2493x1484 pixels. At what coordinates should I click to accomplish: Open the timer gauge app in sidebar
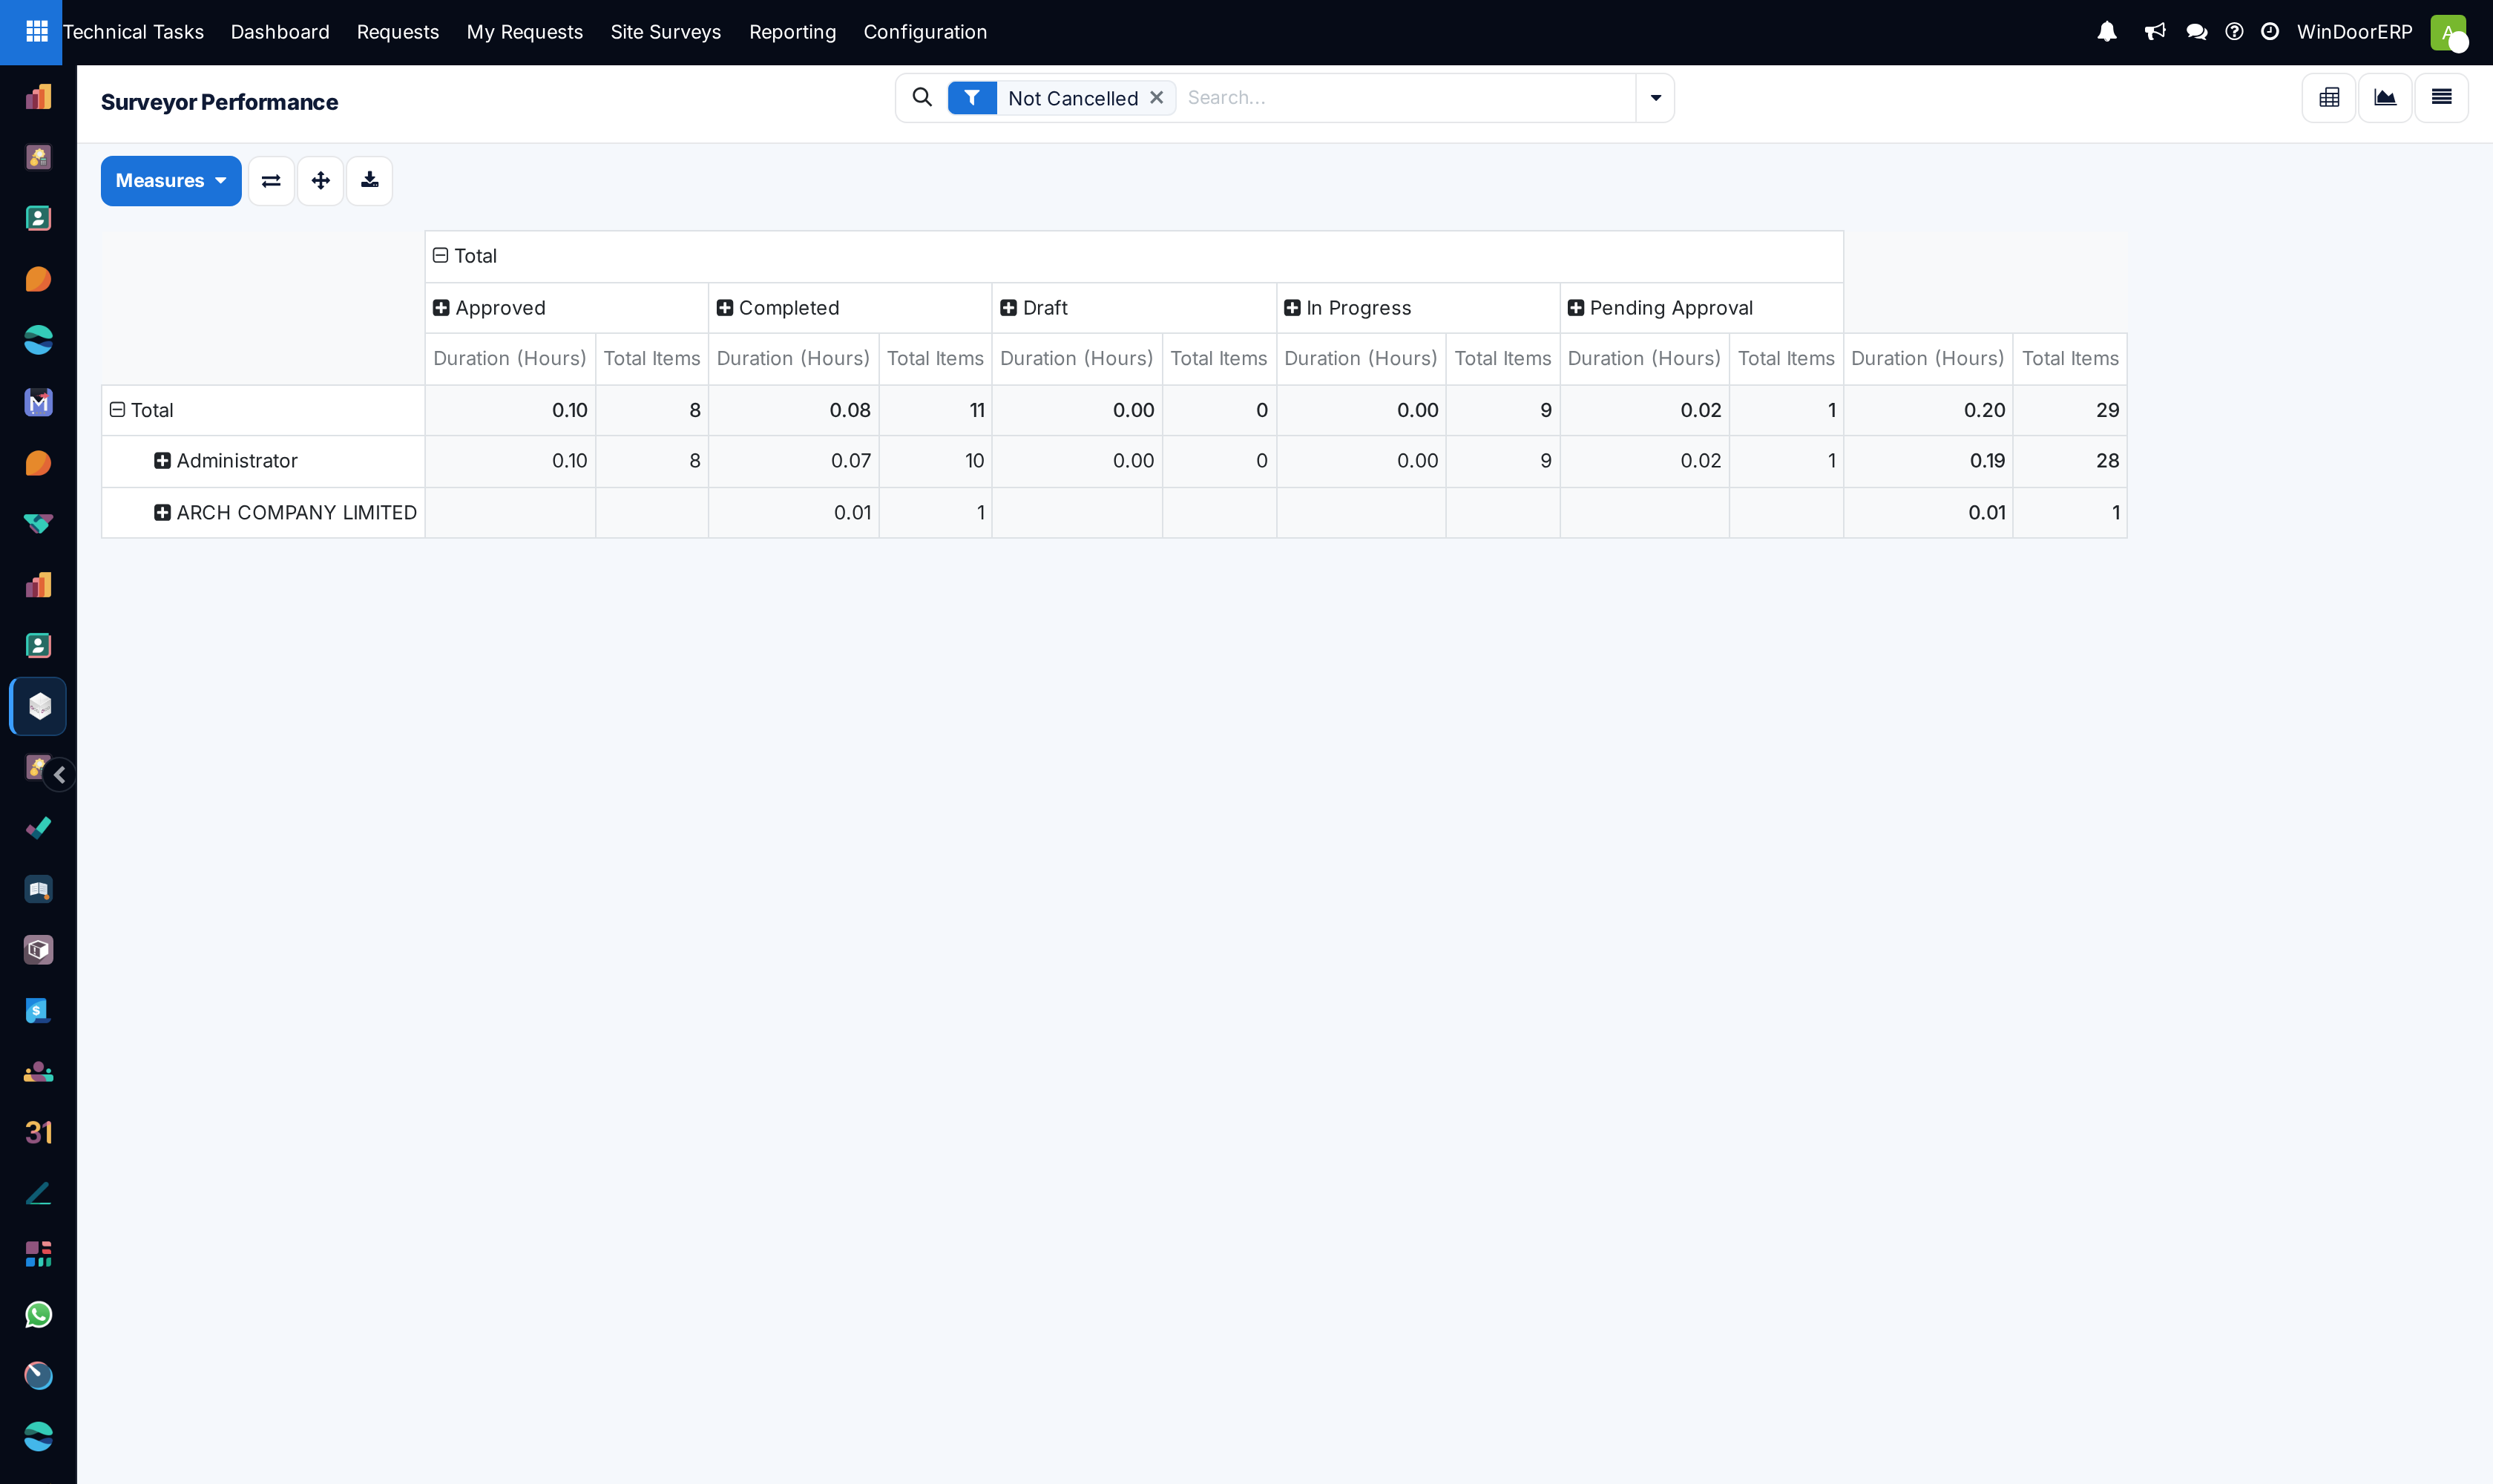38,1376
